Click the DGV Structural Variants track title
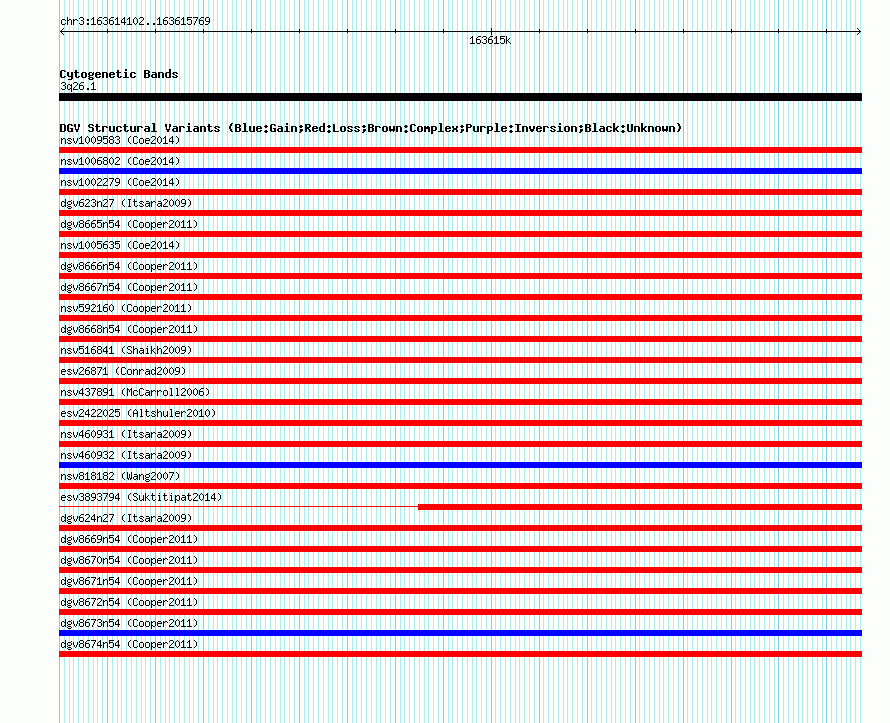The image size is (890, 723). click(x=371, y=128)
